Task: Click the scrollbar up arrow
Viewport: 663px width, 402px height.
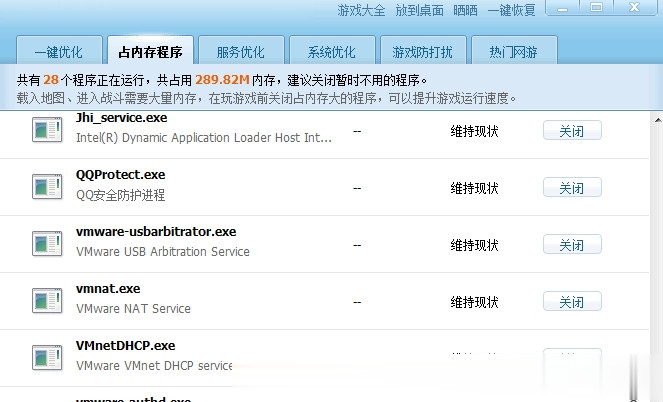Action: (658, 120)
